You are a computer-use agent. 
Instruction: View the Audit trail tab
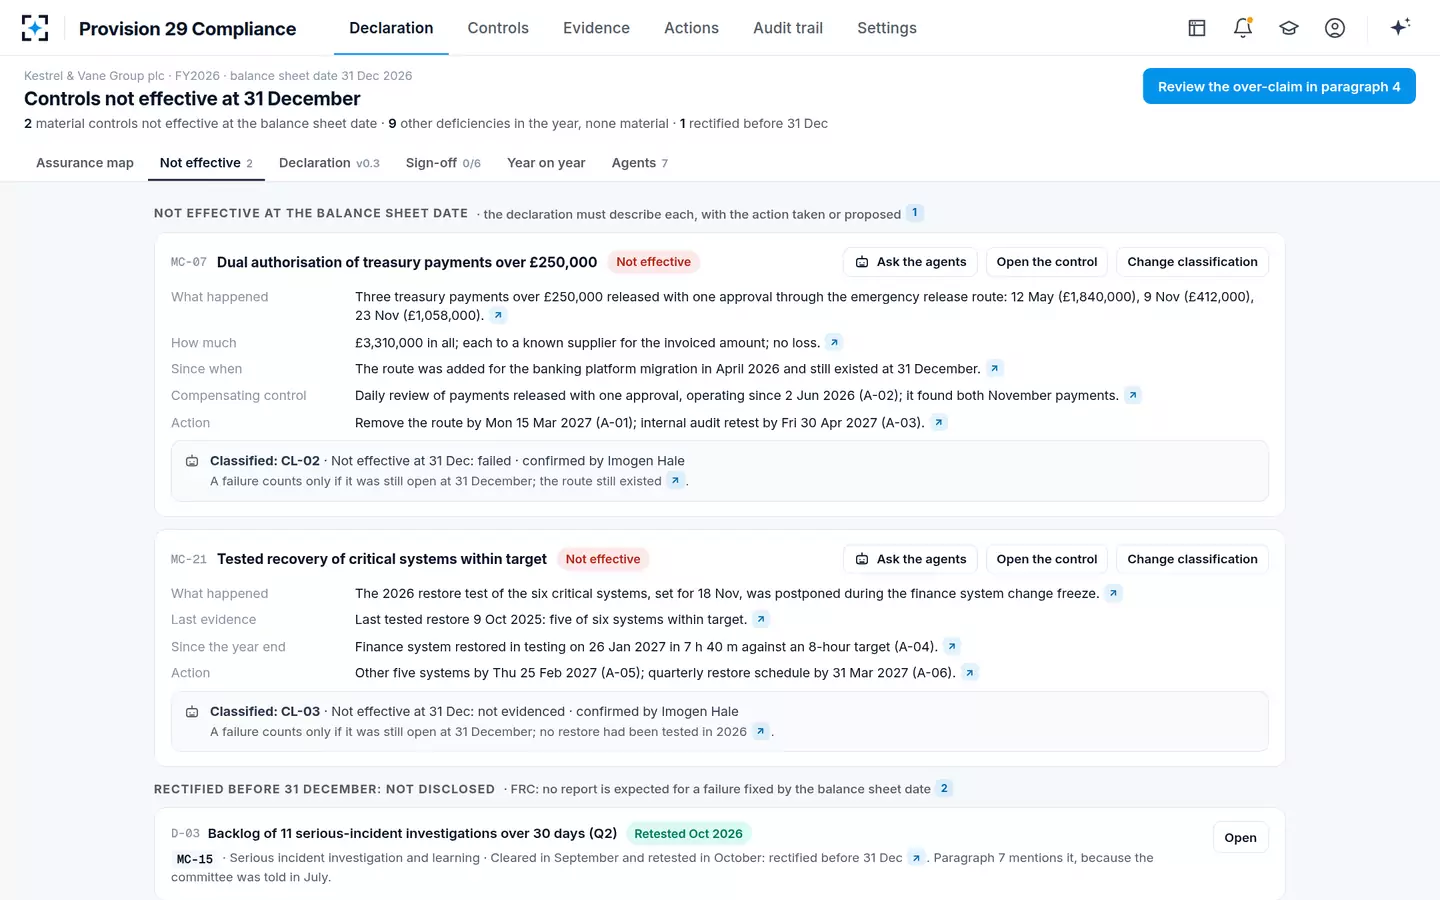click(788, 28)
